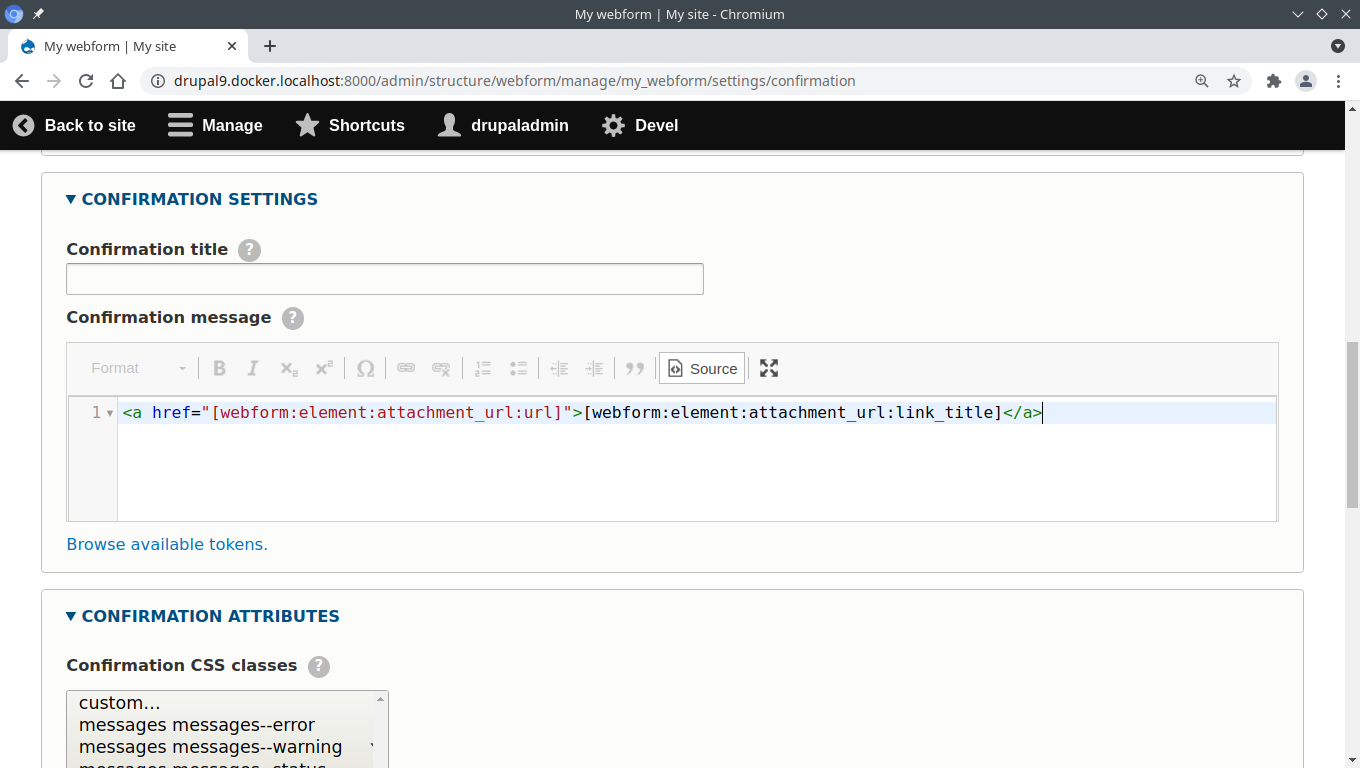Click Back to site in admin toolbar
The width and height of the screenshot is (1360, 768).
click(74, 125)
